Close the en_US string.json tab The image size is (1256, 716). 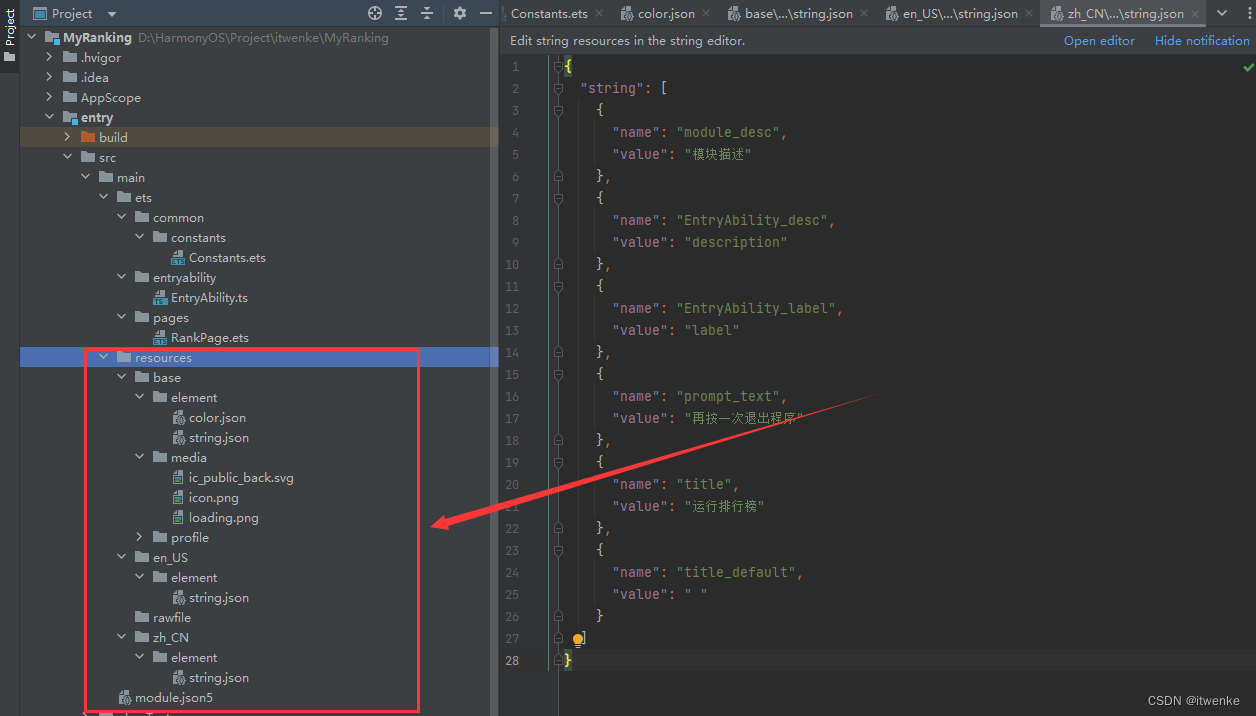(x=1029, y=13)
